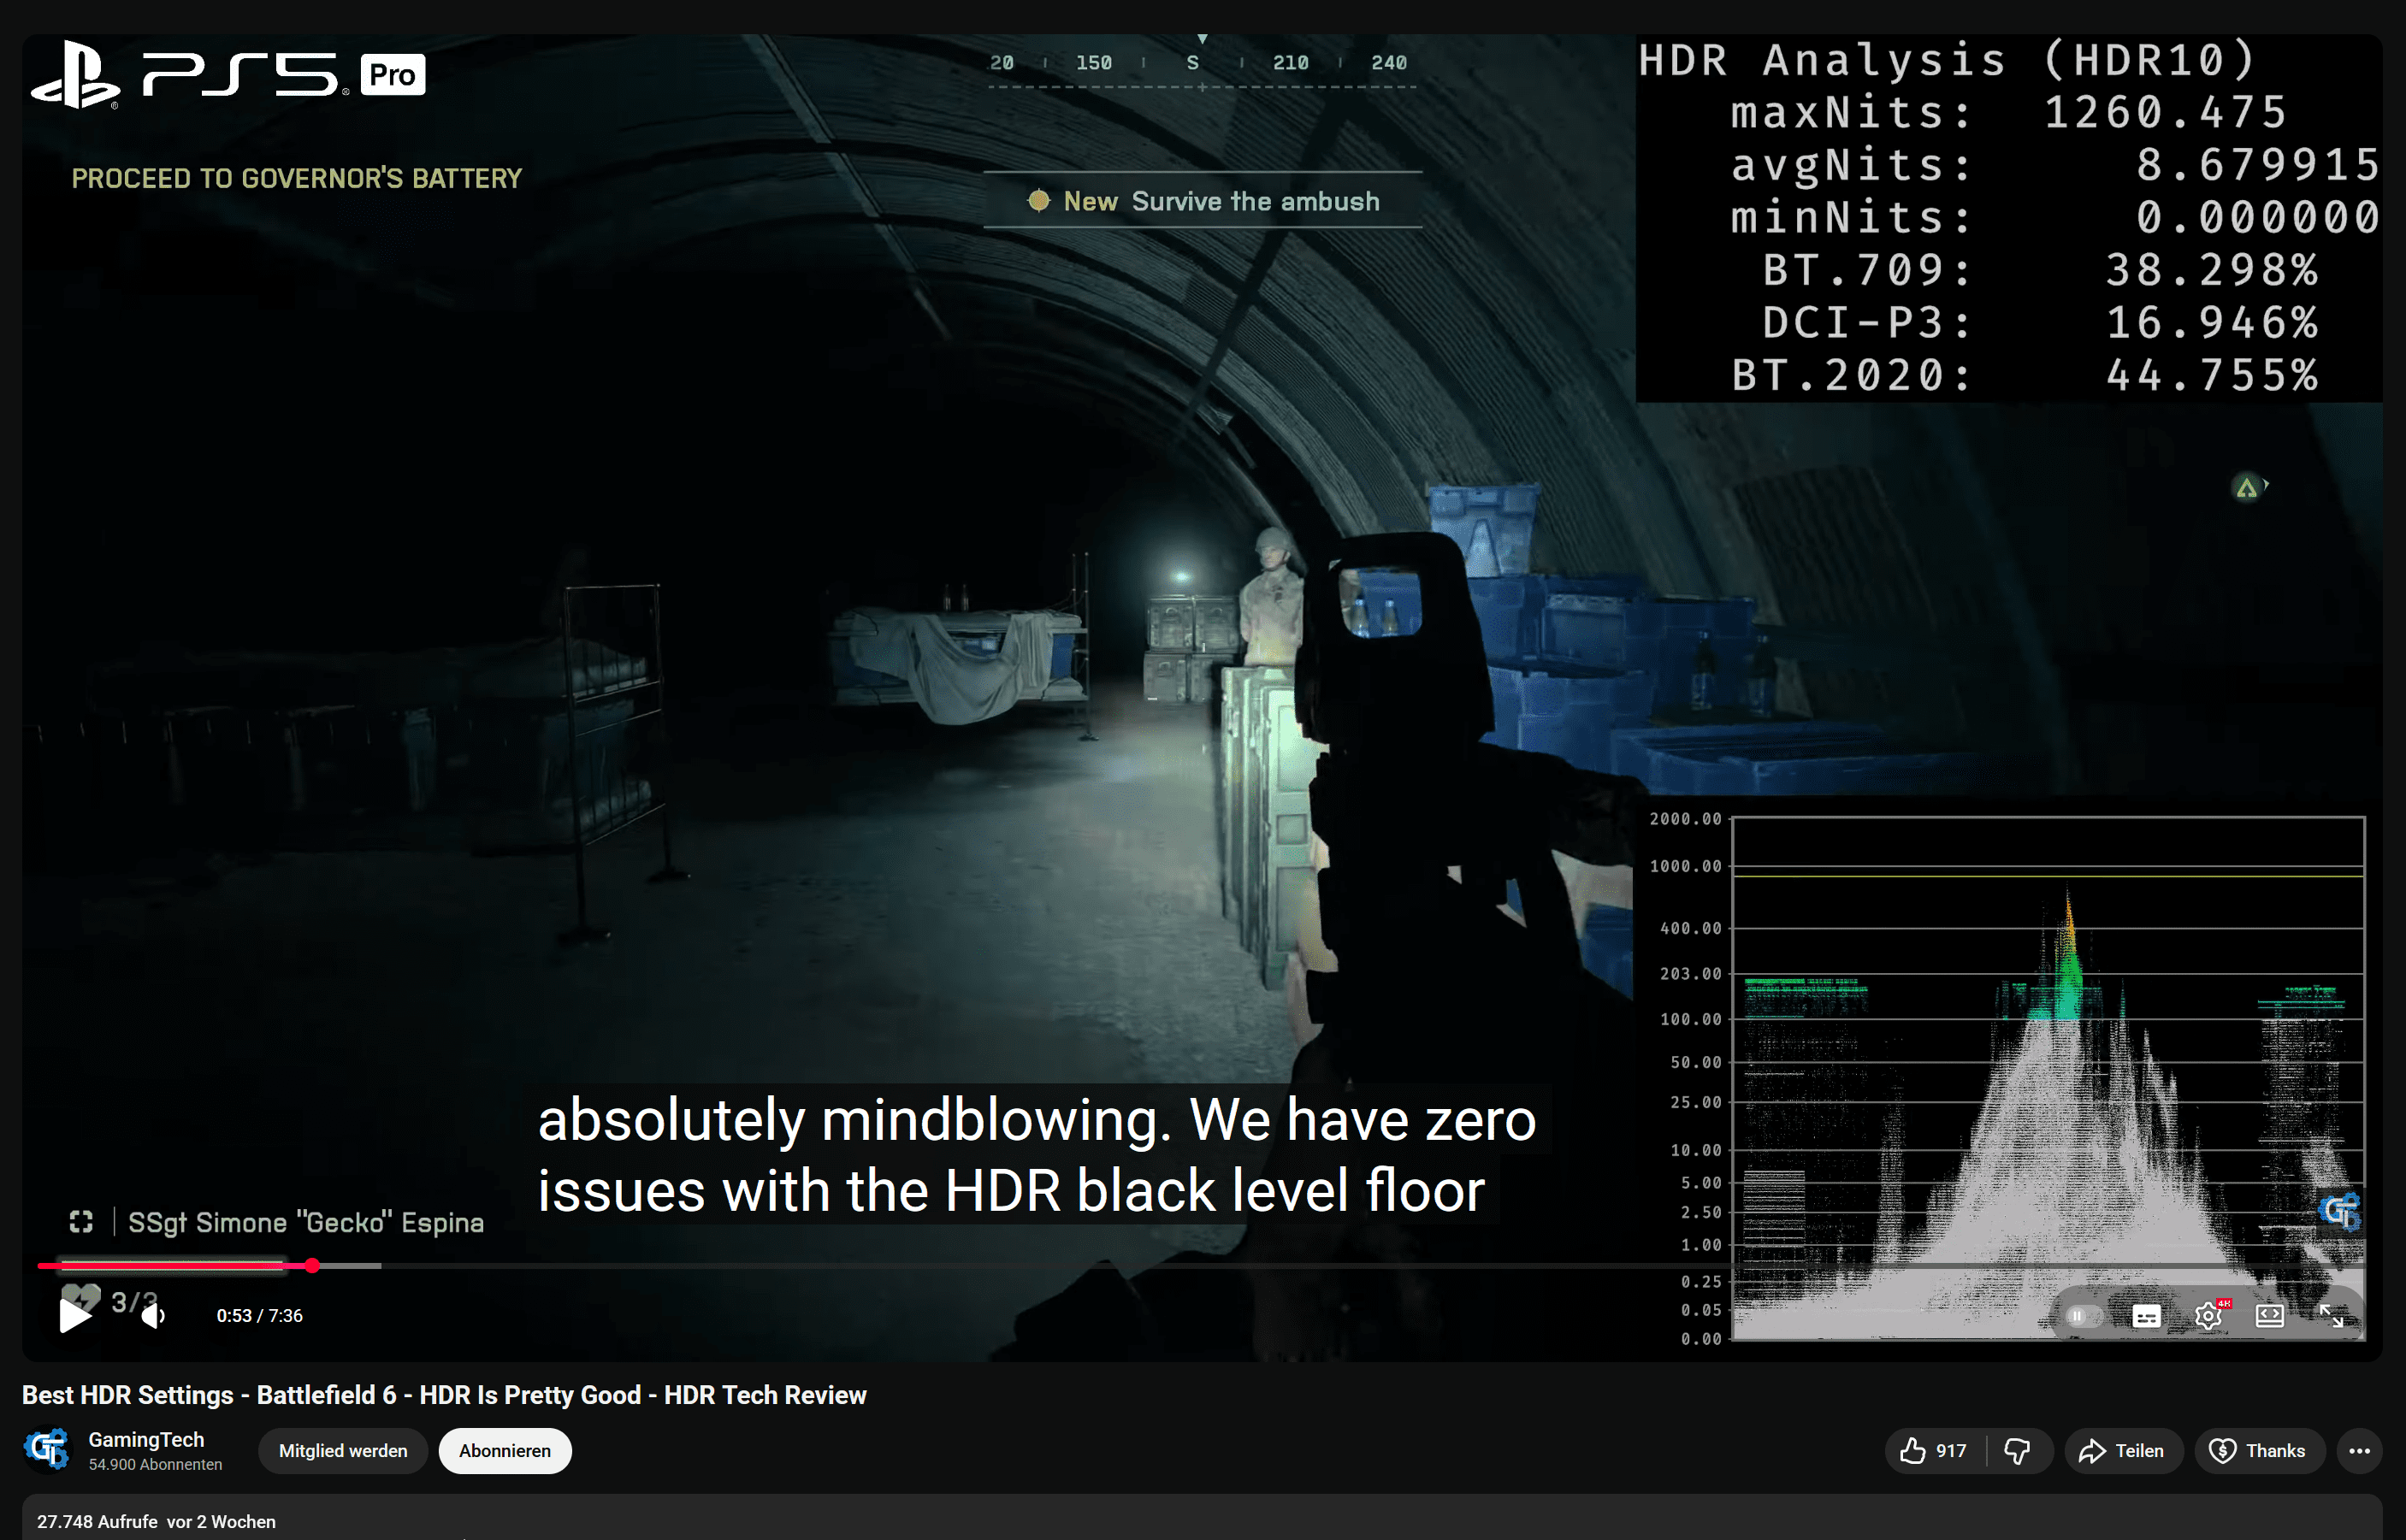Click the red progress bar scrubber
This screenshot has height=1540, width=2406.
coord(312,1266)
